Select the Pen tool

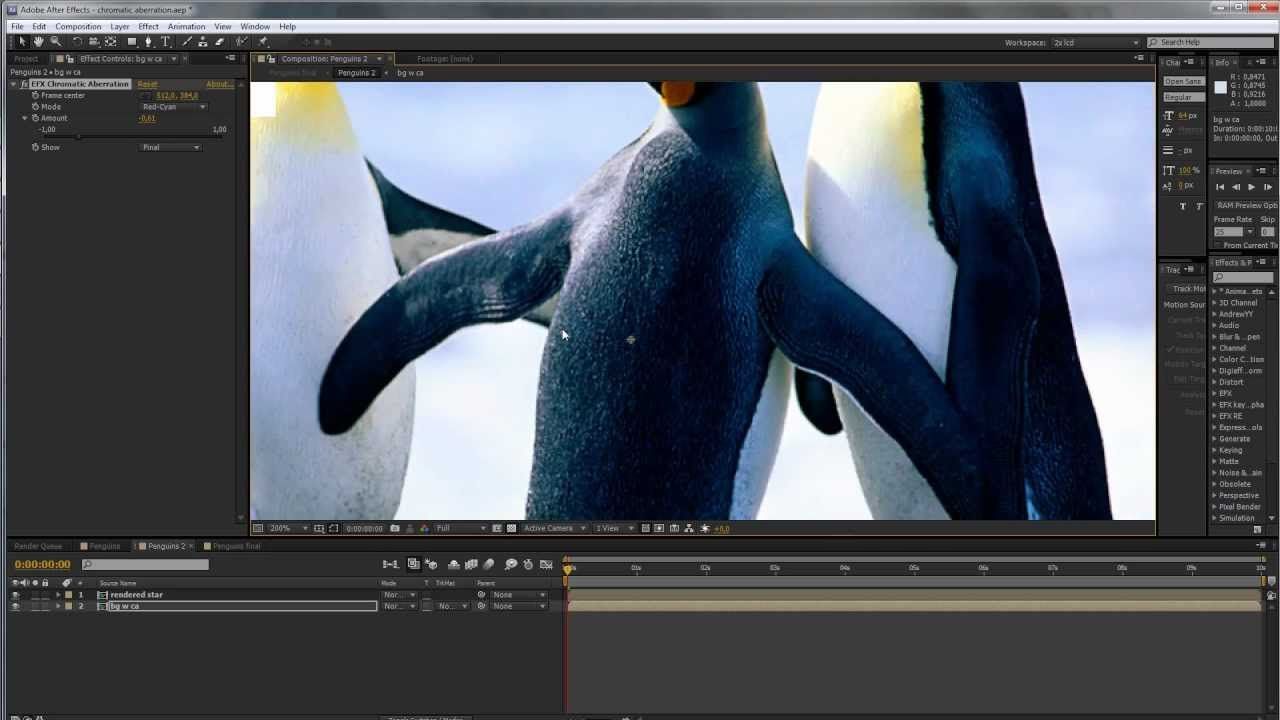click(149, 42)
